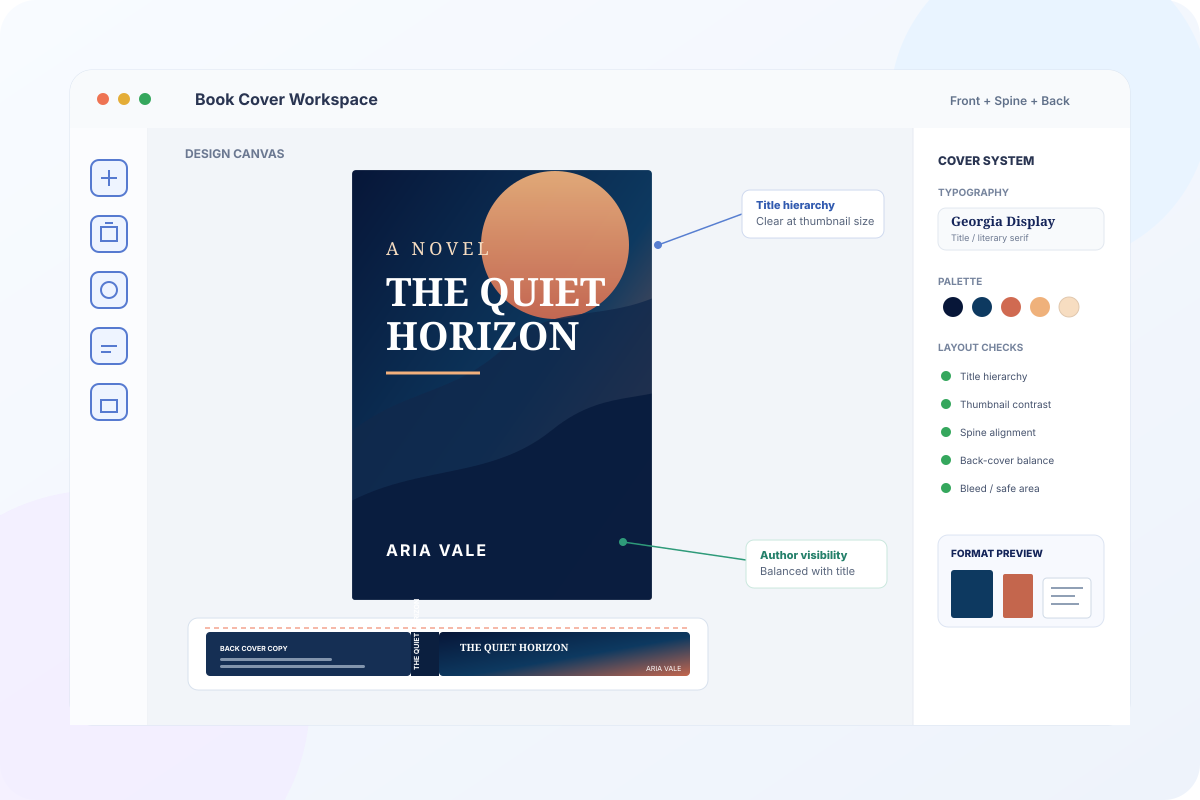Click the green window maximize dot
Screen dimensions: 1200x800
(145, 99)
